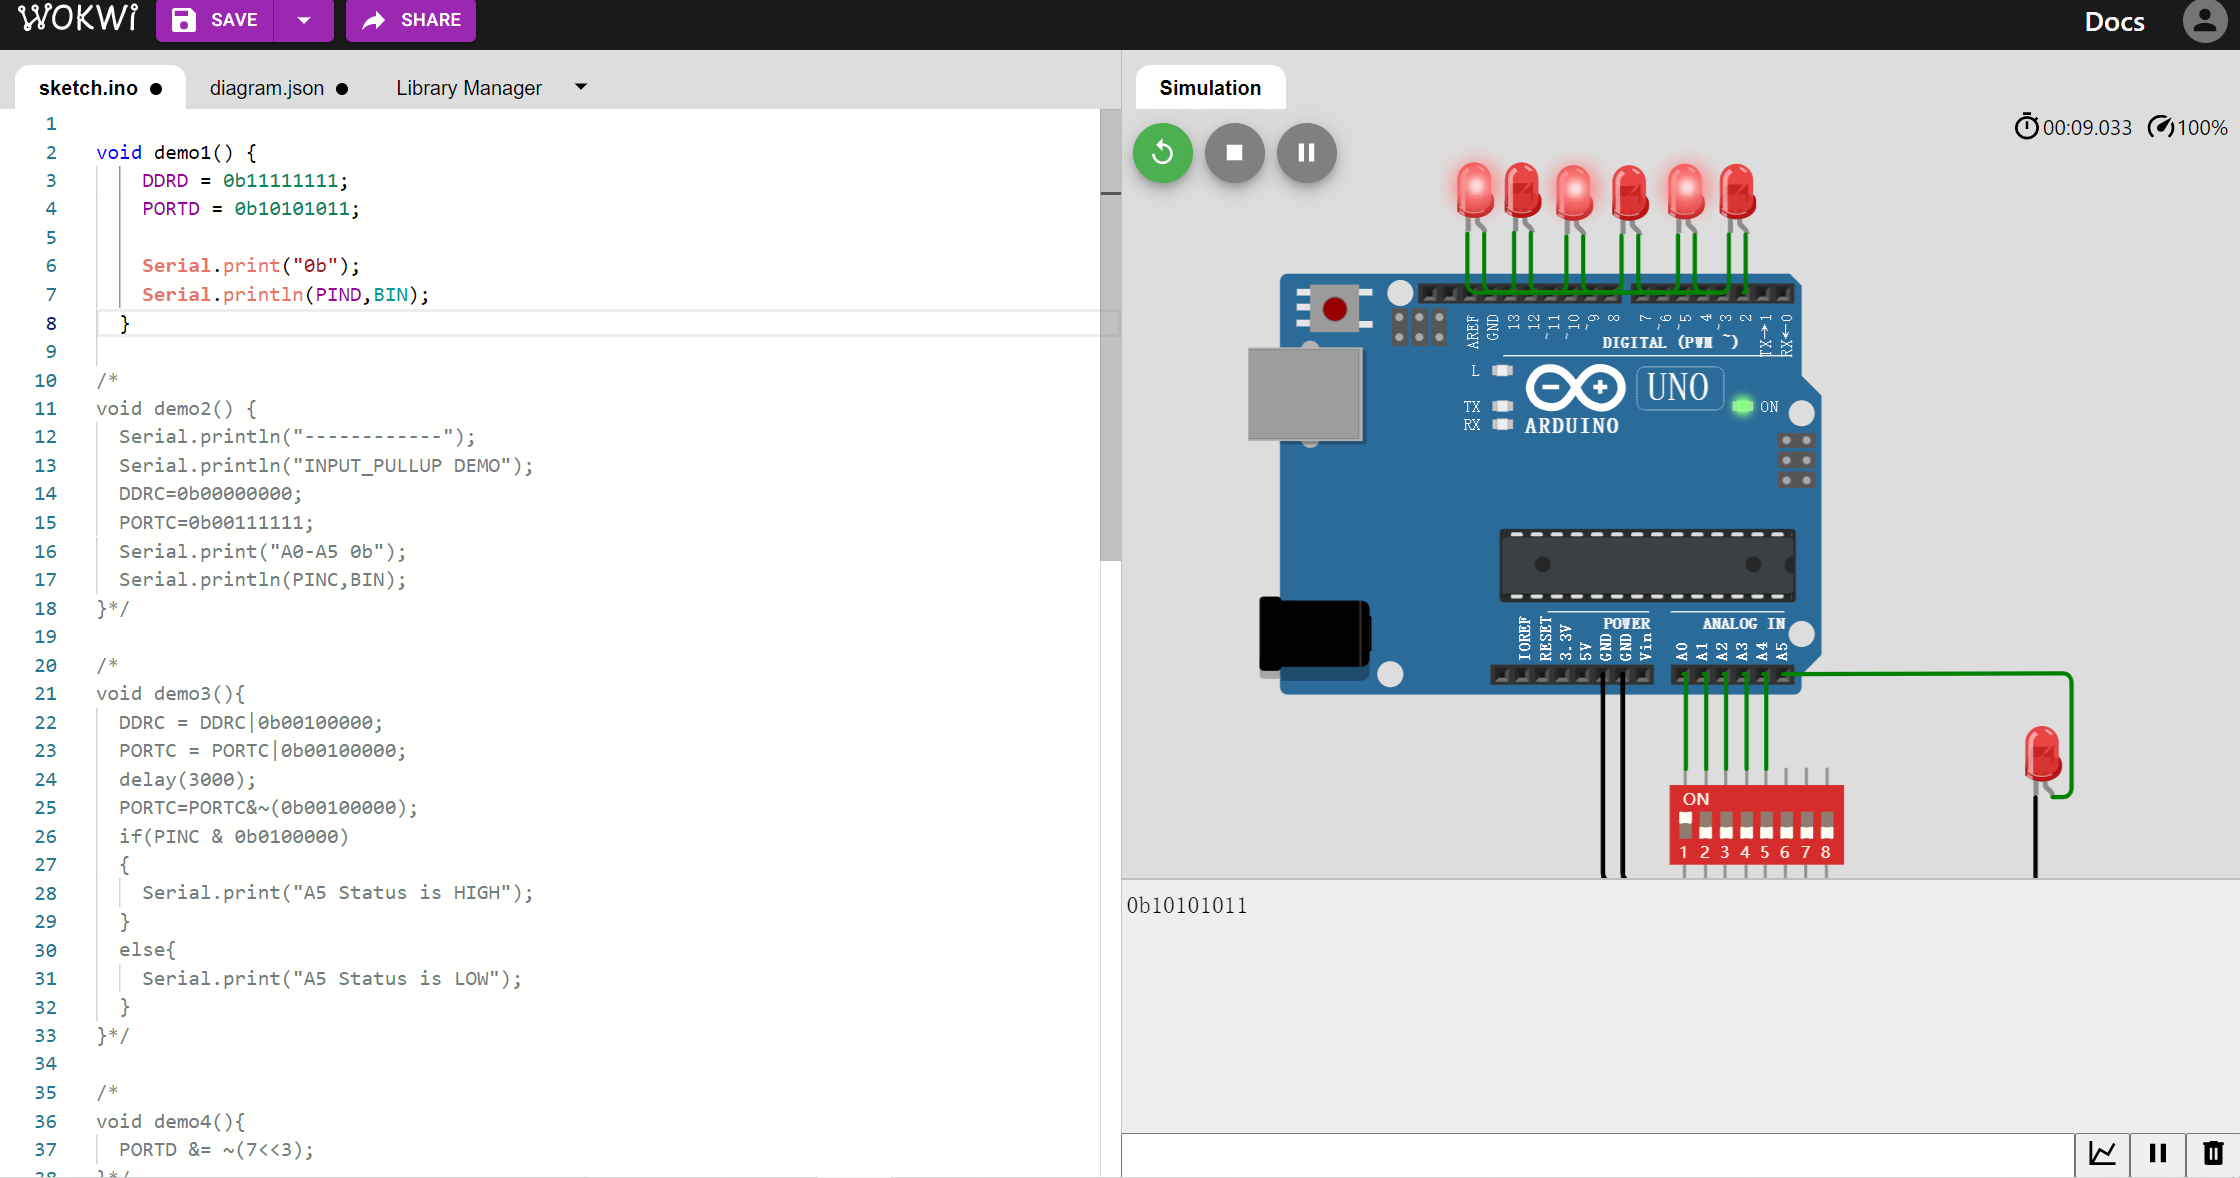Screen dimensions: 2240x1178
Task: Click the Wokwi logo
Action: tap(78, 18)
